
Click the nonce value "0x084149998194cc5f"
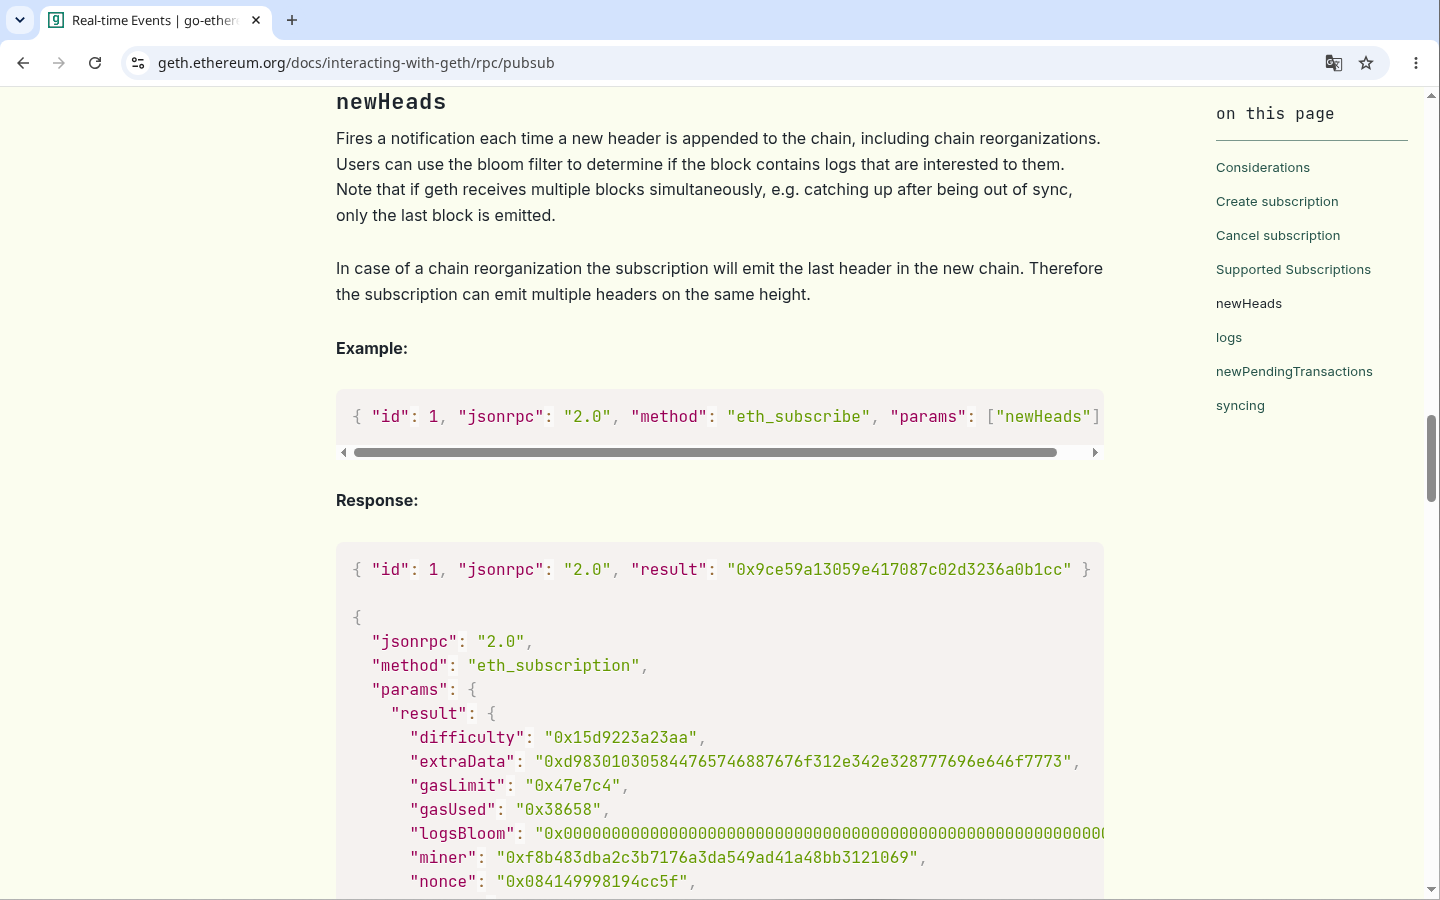coord(593,882)
